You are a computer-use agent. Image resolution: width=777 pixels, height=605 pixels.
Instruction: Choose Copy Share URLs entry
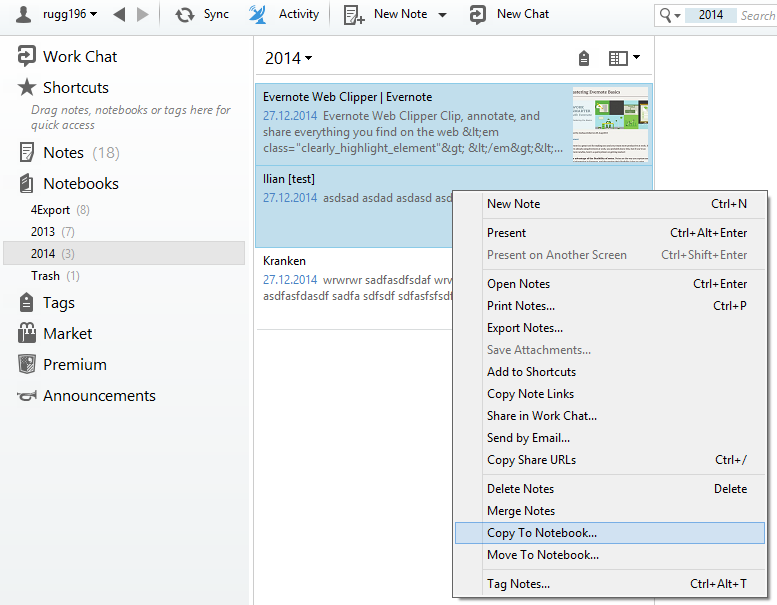(x=610, y=460)
